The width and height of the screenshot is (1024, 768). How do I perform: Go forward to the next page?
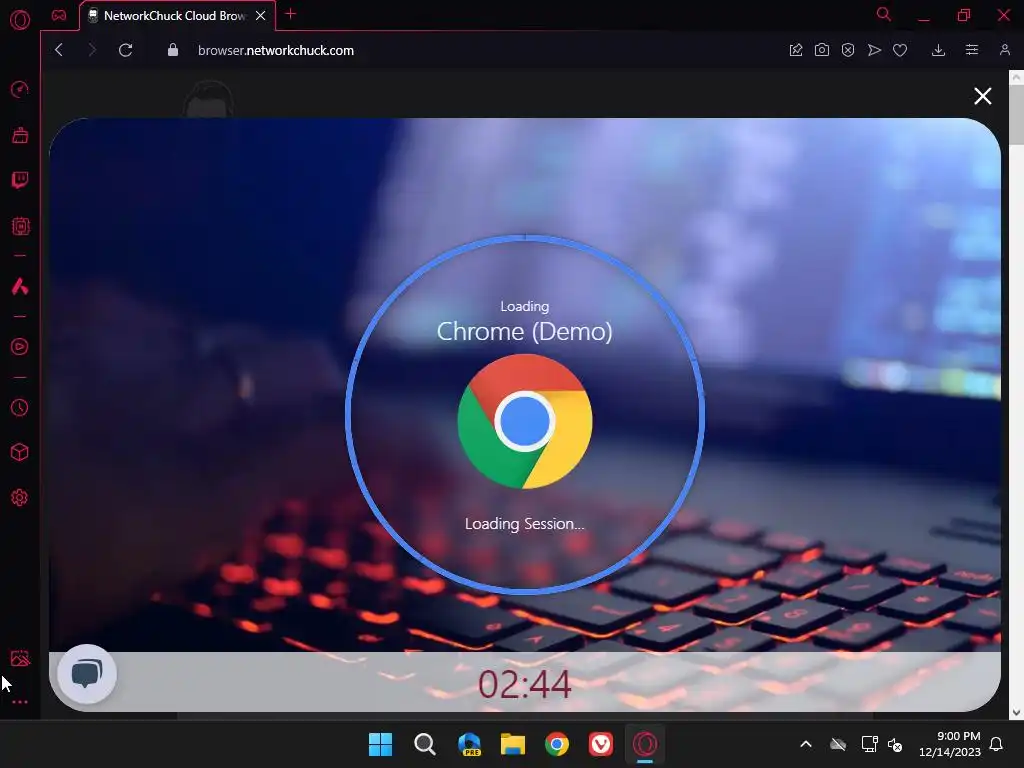point(91,50)
